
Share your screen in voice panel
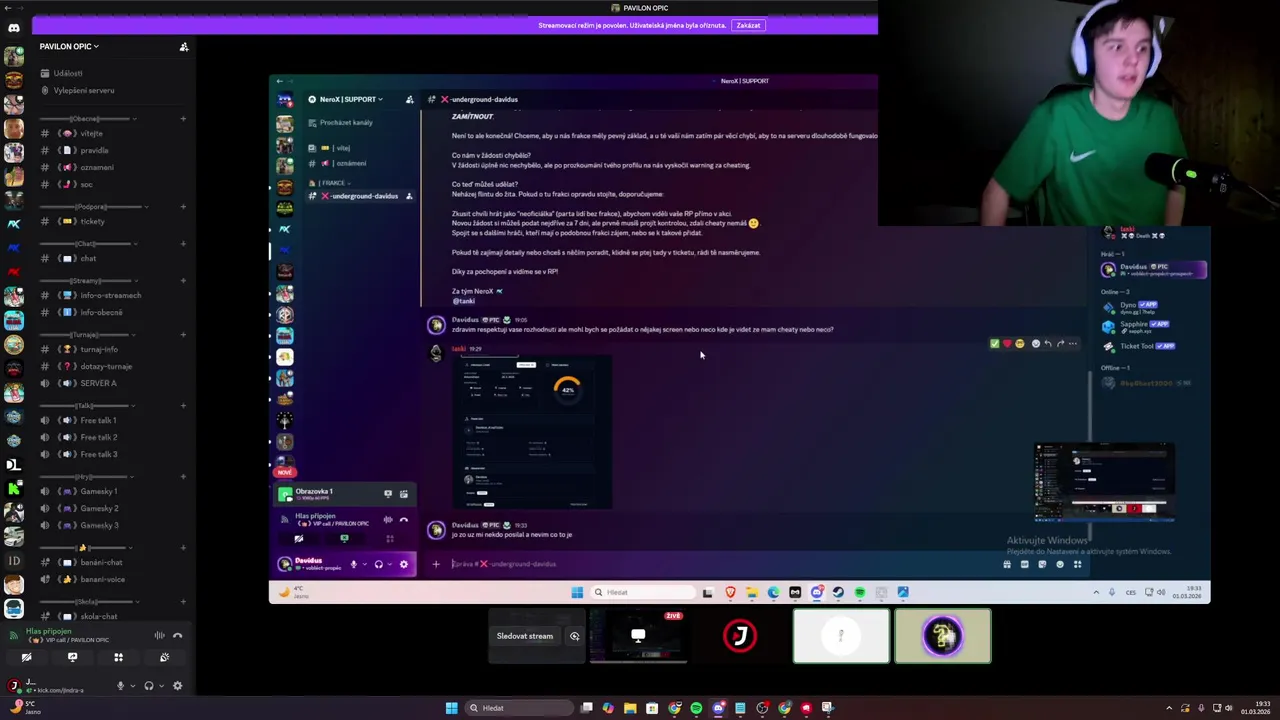72,657
